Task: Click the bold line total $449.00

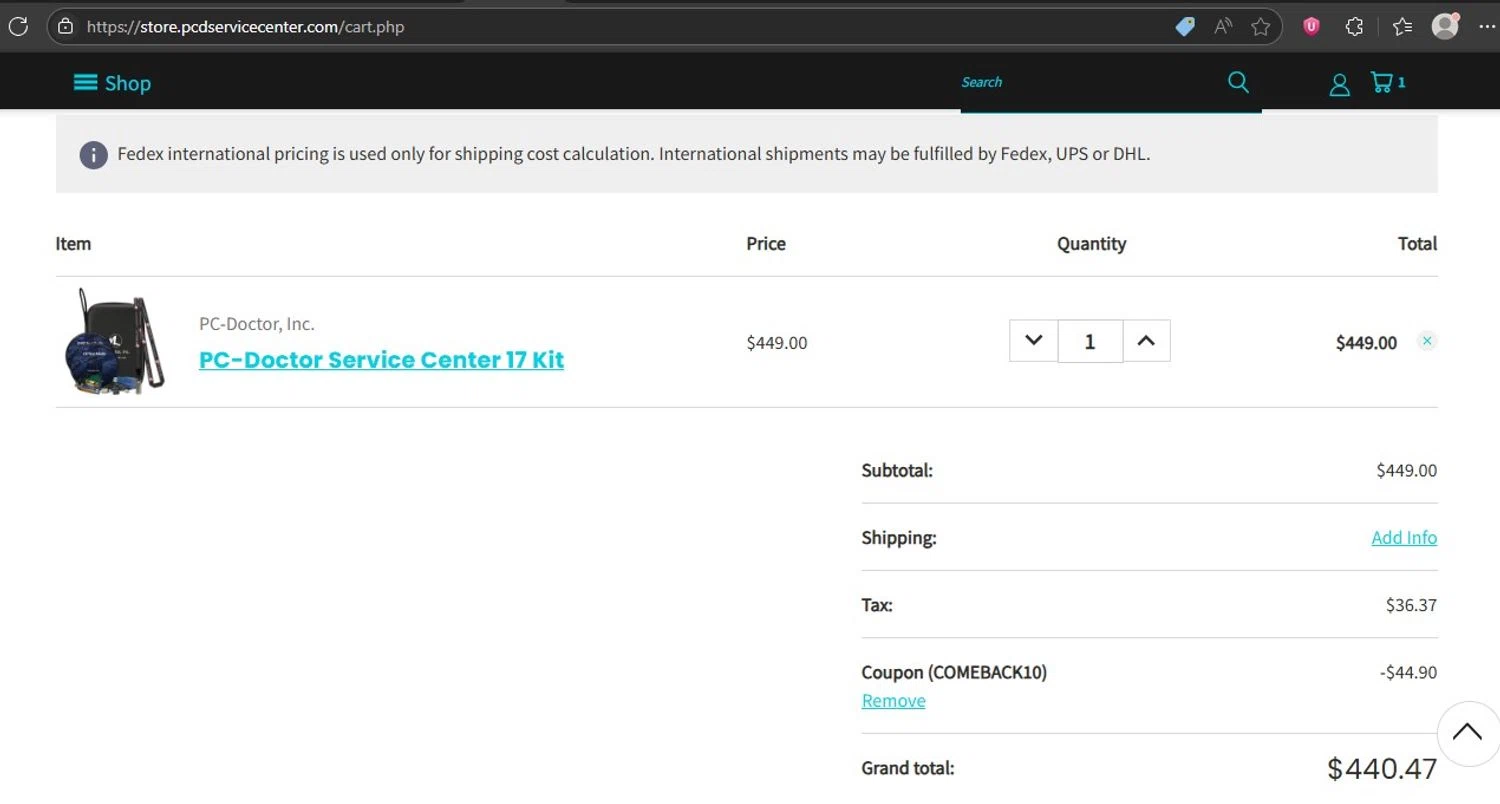Action: 1366,343
